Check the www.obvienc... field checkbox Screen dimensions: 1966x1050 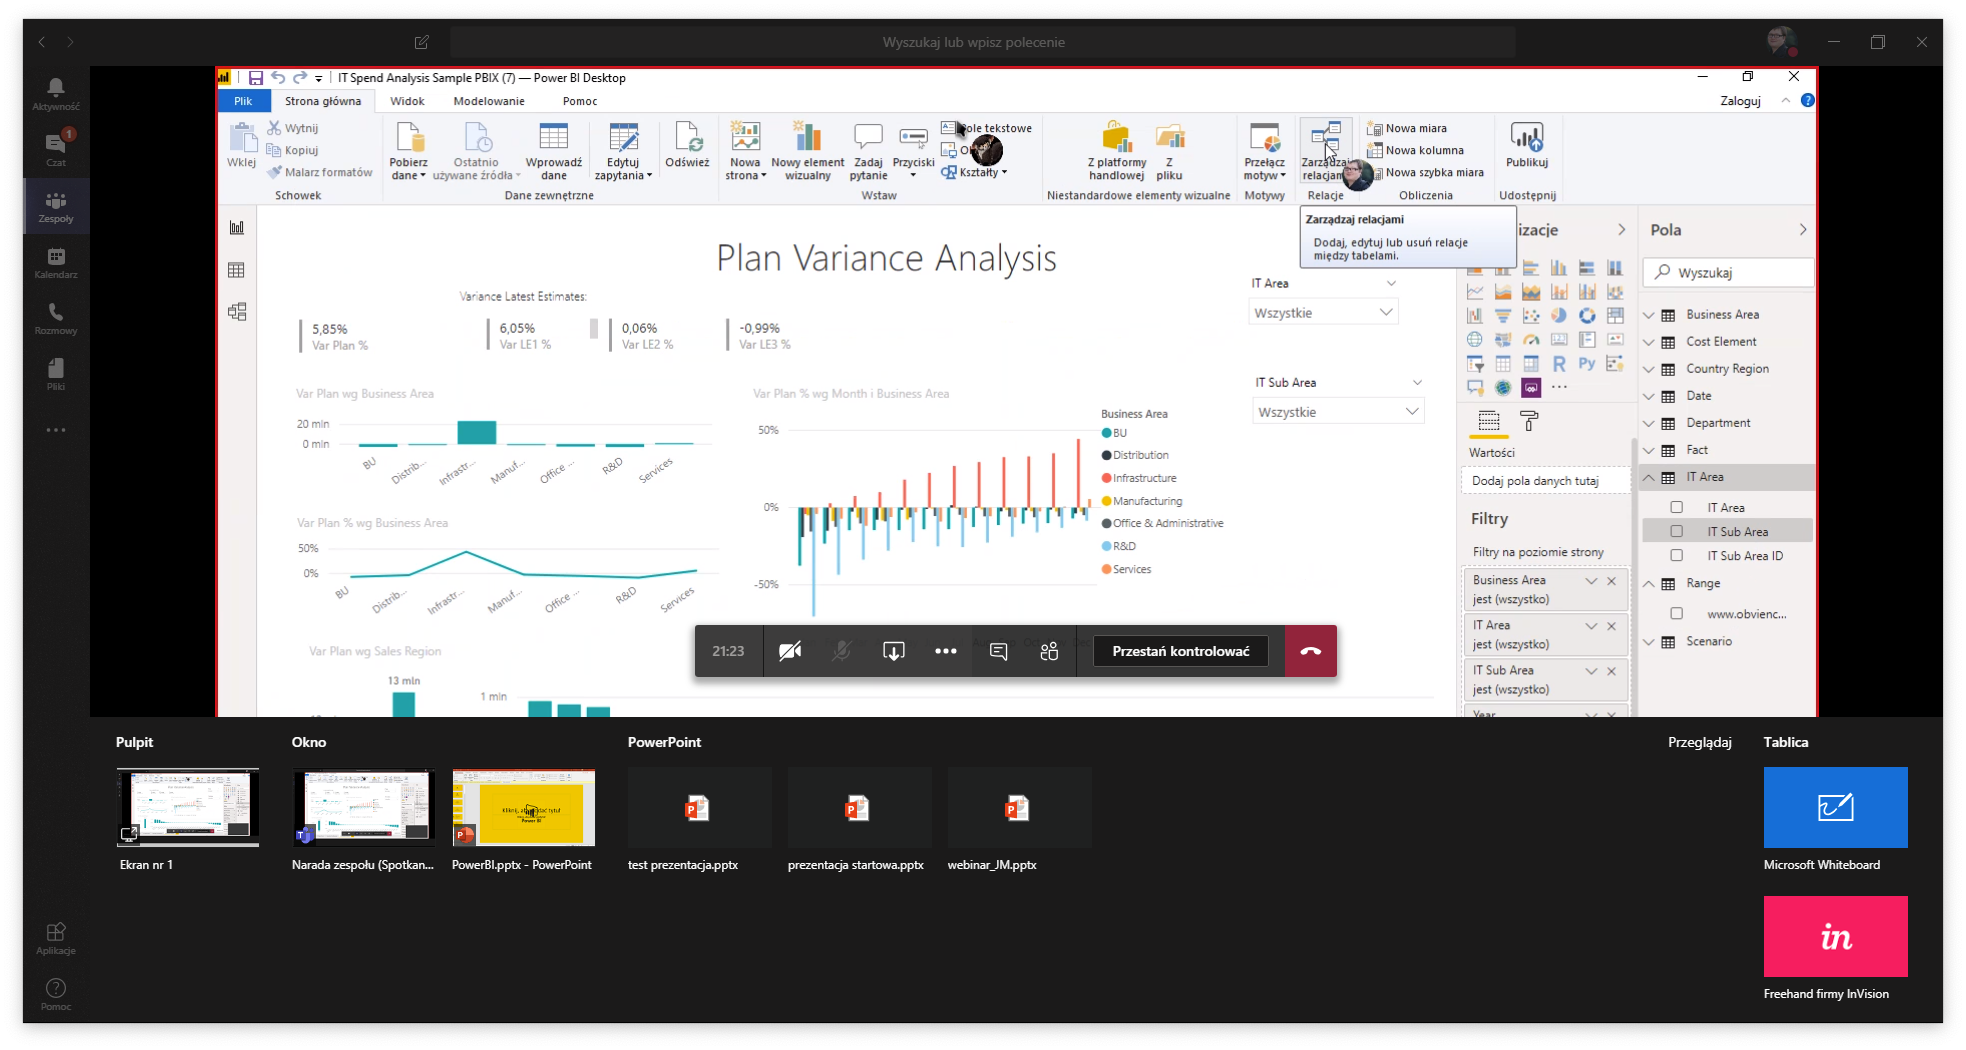click(1677, 614)
